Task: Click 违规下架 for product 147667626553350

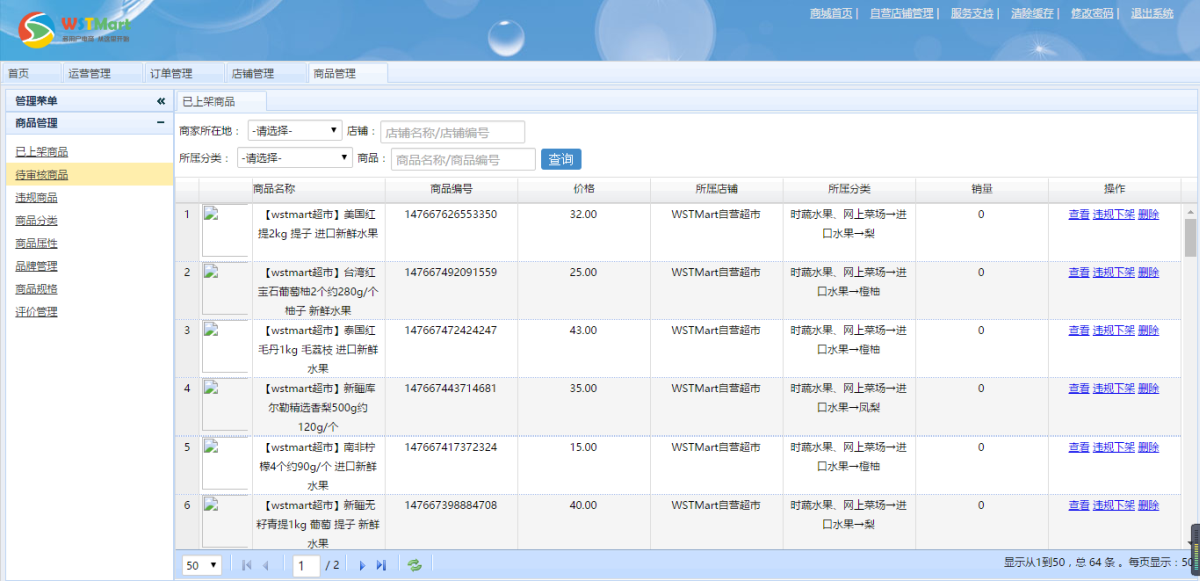Action: [x=1114, y=214]
